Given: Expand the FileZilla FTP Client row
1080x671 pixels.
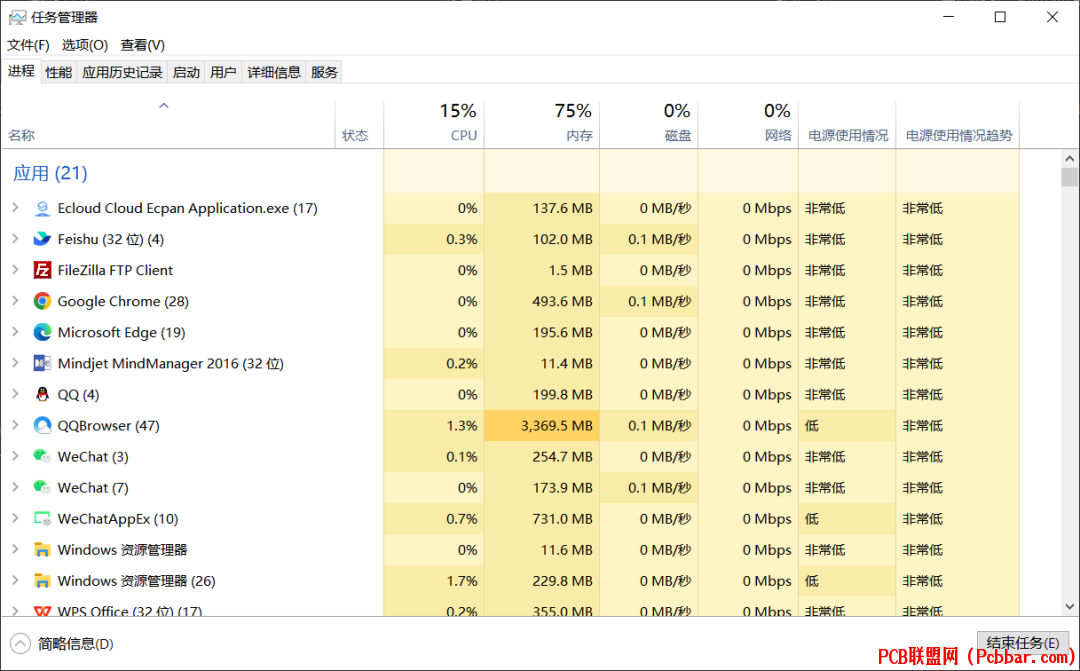Looking at the screenshot, I should click(x=15, y=269).
